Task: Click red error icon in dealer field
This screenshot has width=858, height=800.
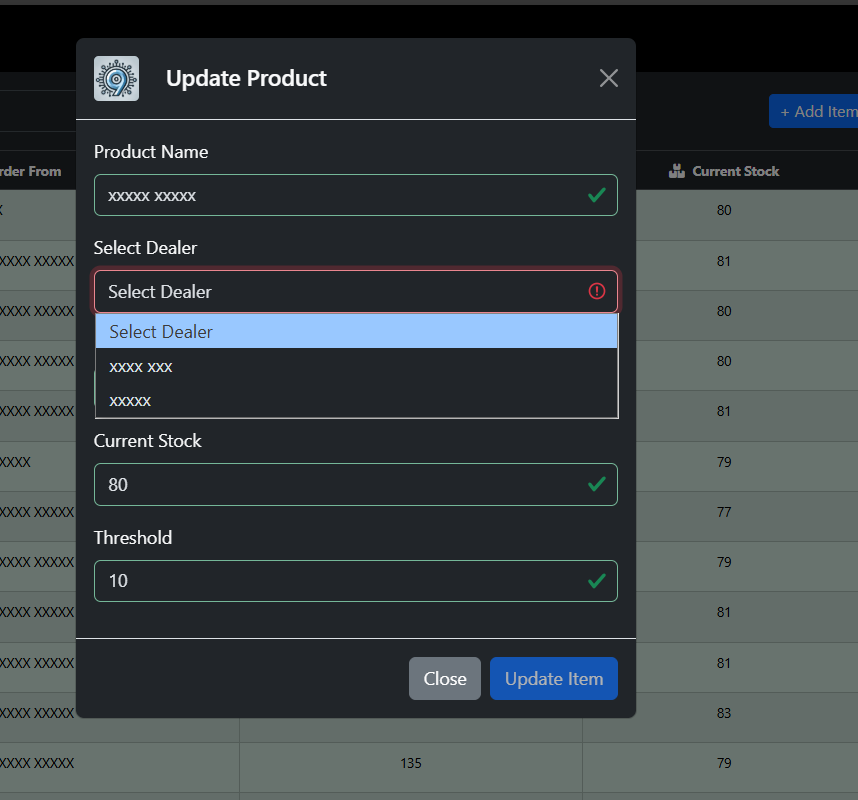Action: coord(597,291)
